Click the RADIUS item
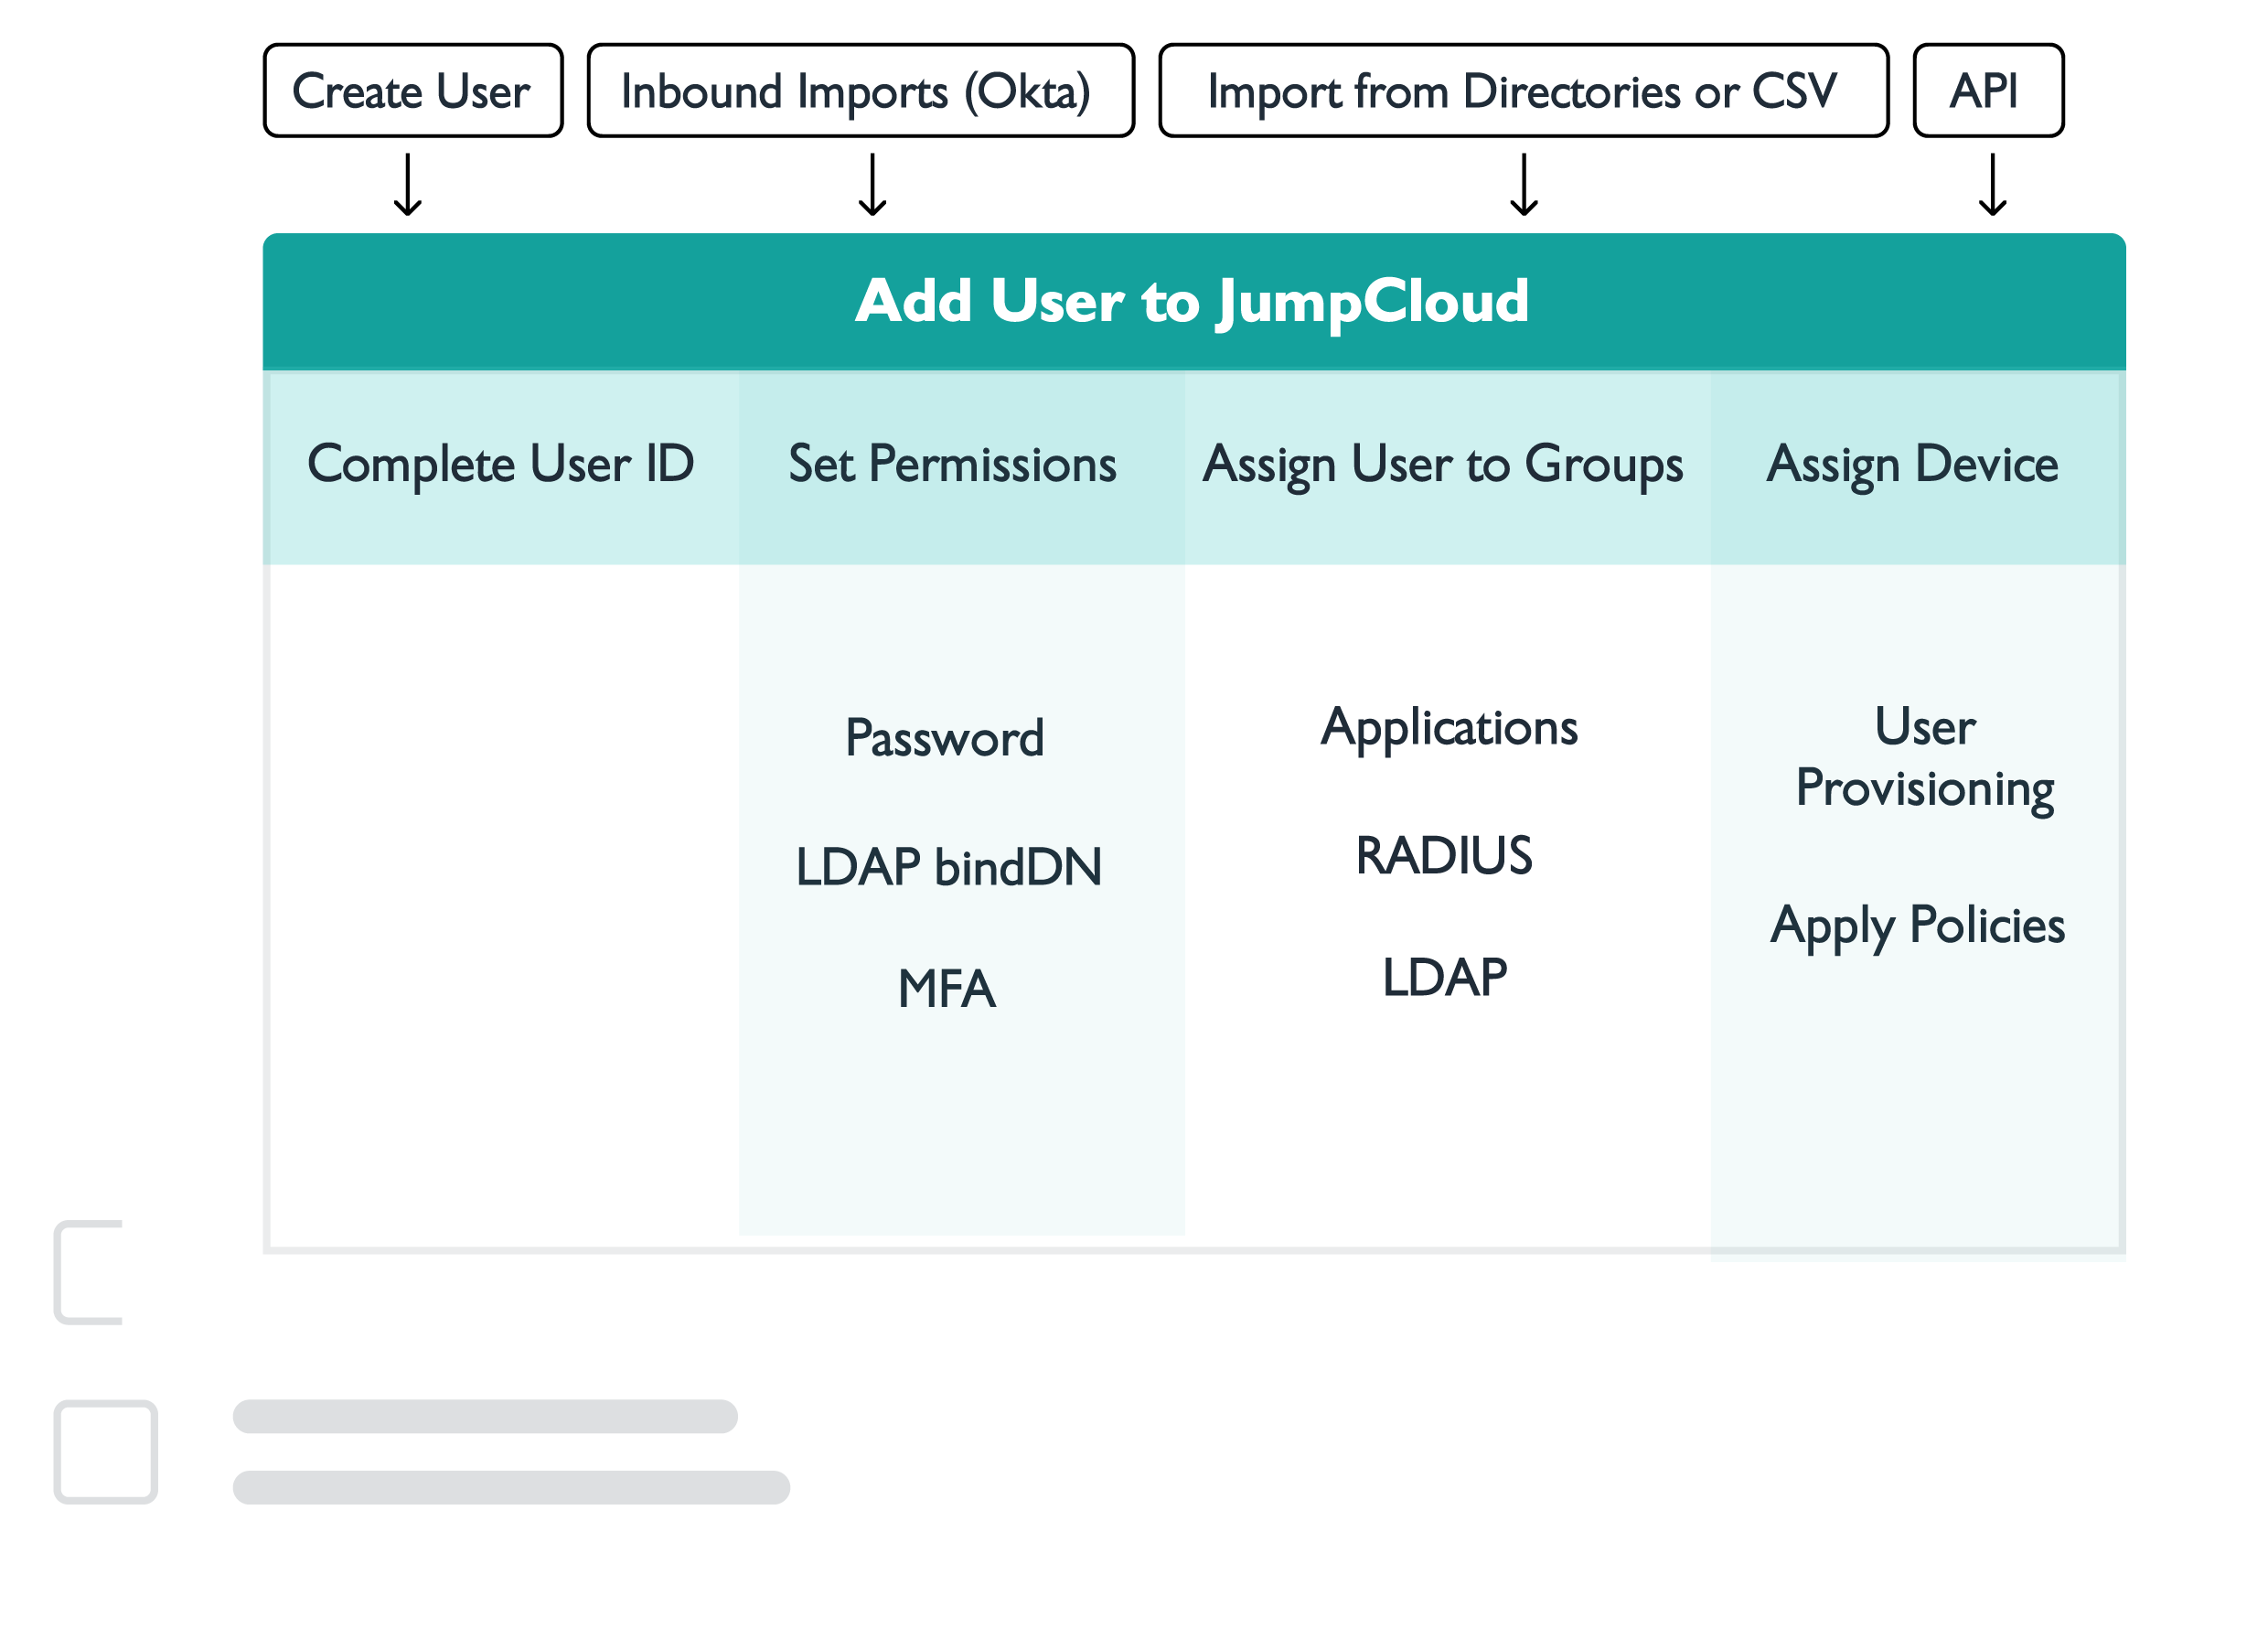Screen dimensions: 2268x1628 1443,856
